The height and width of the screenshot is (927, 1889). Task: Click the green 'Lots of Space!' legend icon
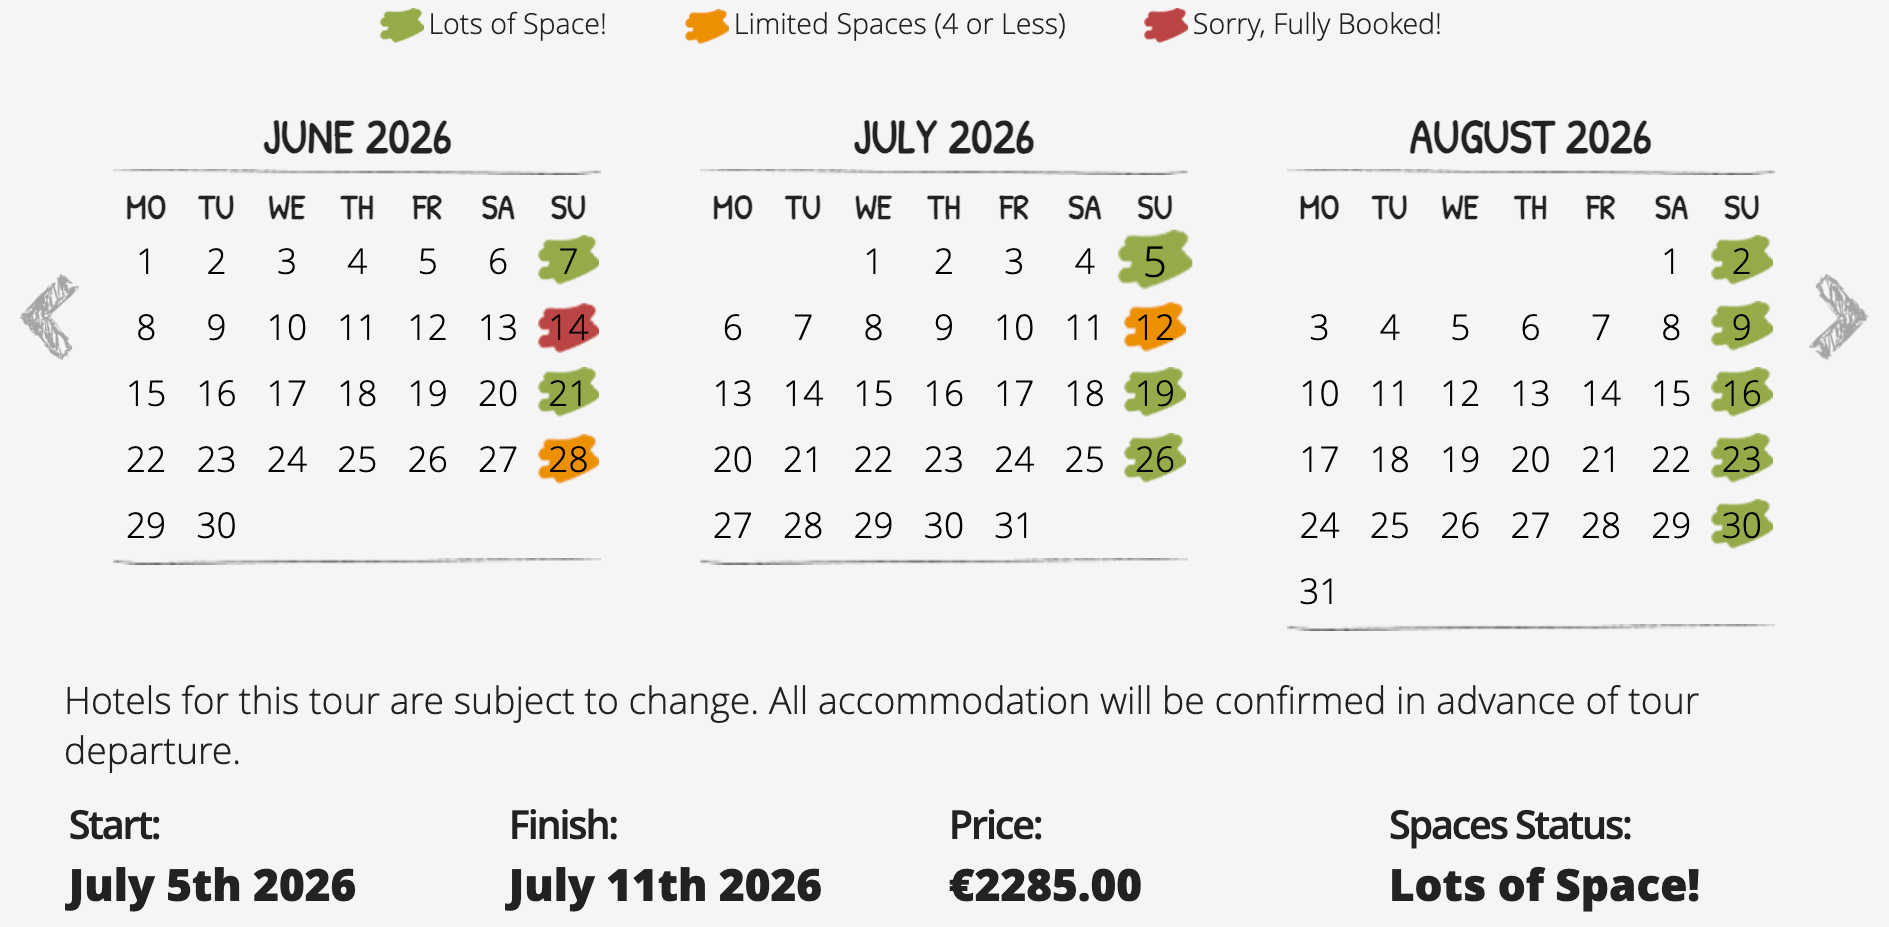[x=399, y=24]
